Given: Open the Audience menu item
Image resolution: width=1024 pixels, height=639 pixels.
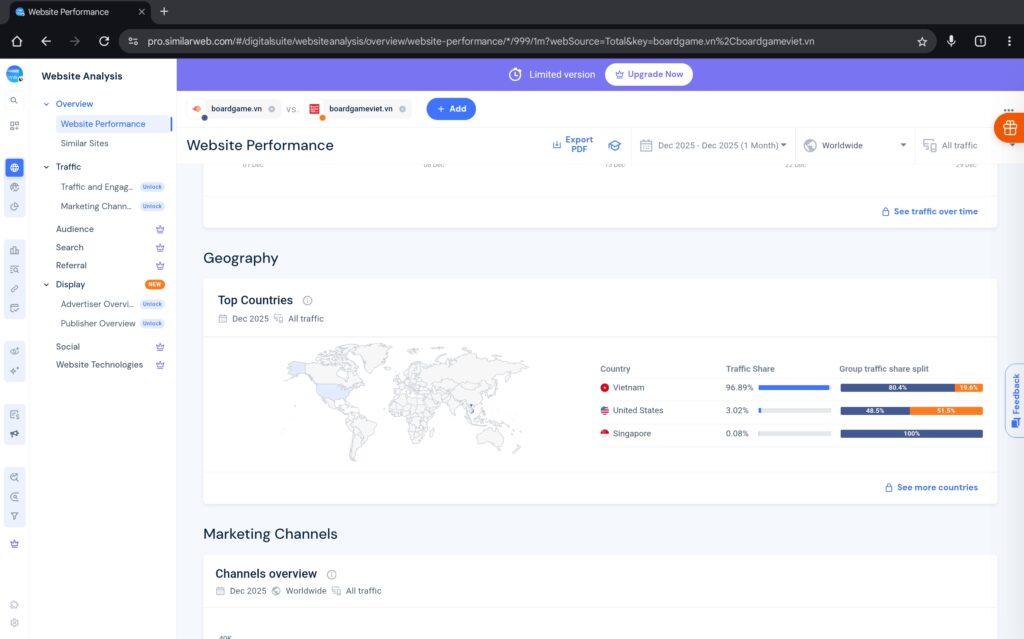Looking at the screenshot, I should pos(75,229).
